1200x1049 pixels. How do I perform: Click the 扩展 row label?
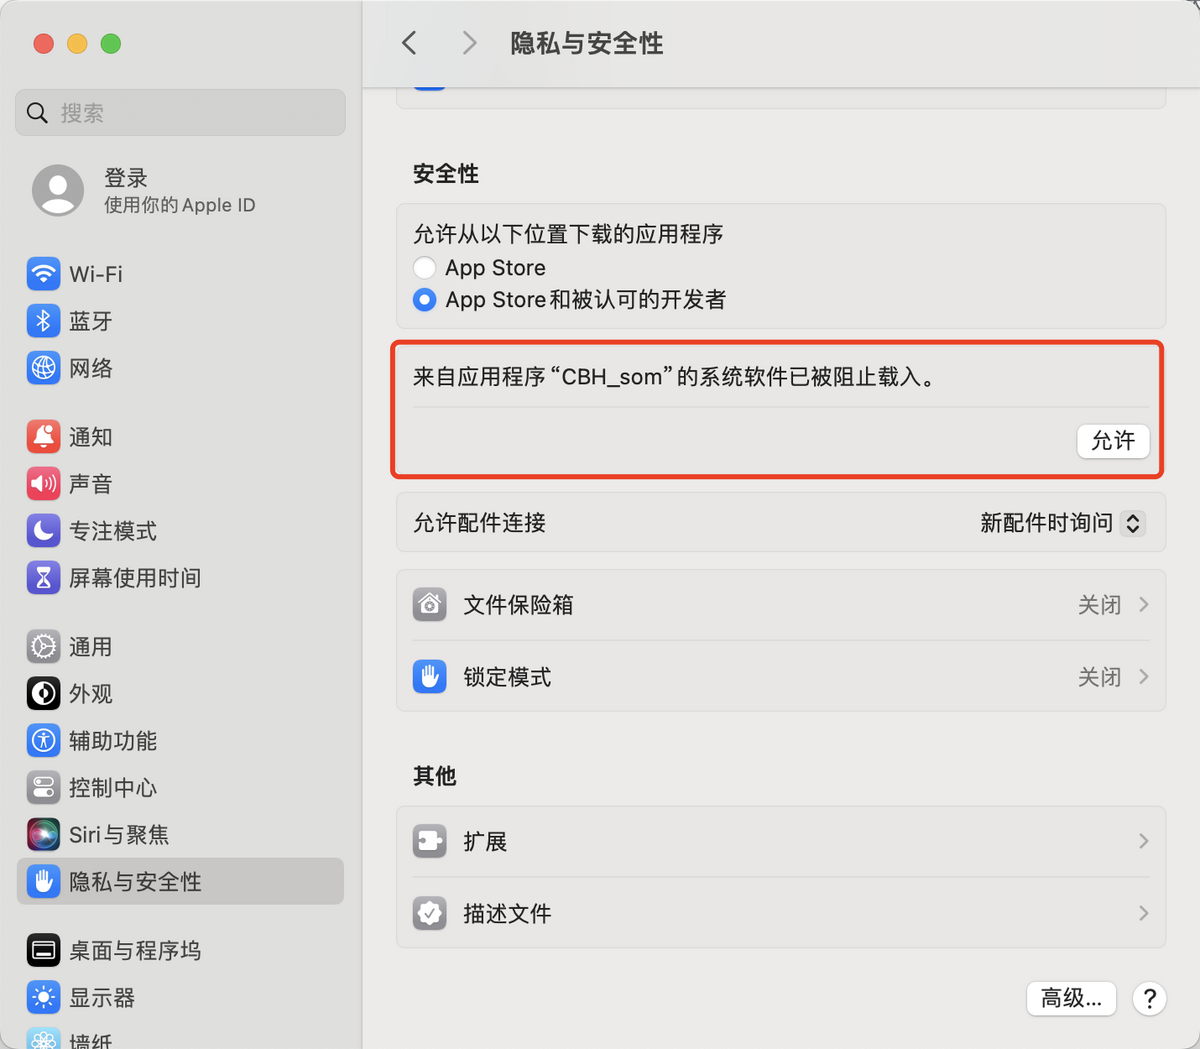click(485, 841)
